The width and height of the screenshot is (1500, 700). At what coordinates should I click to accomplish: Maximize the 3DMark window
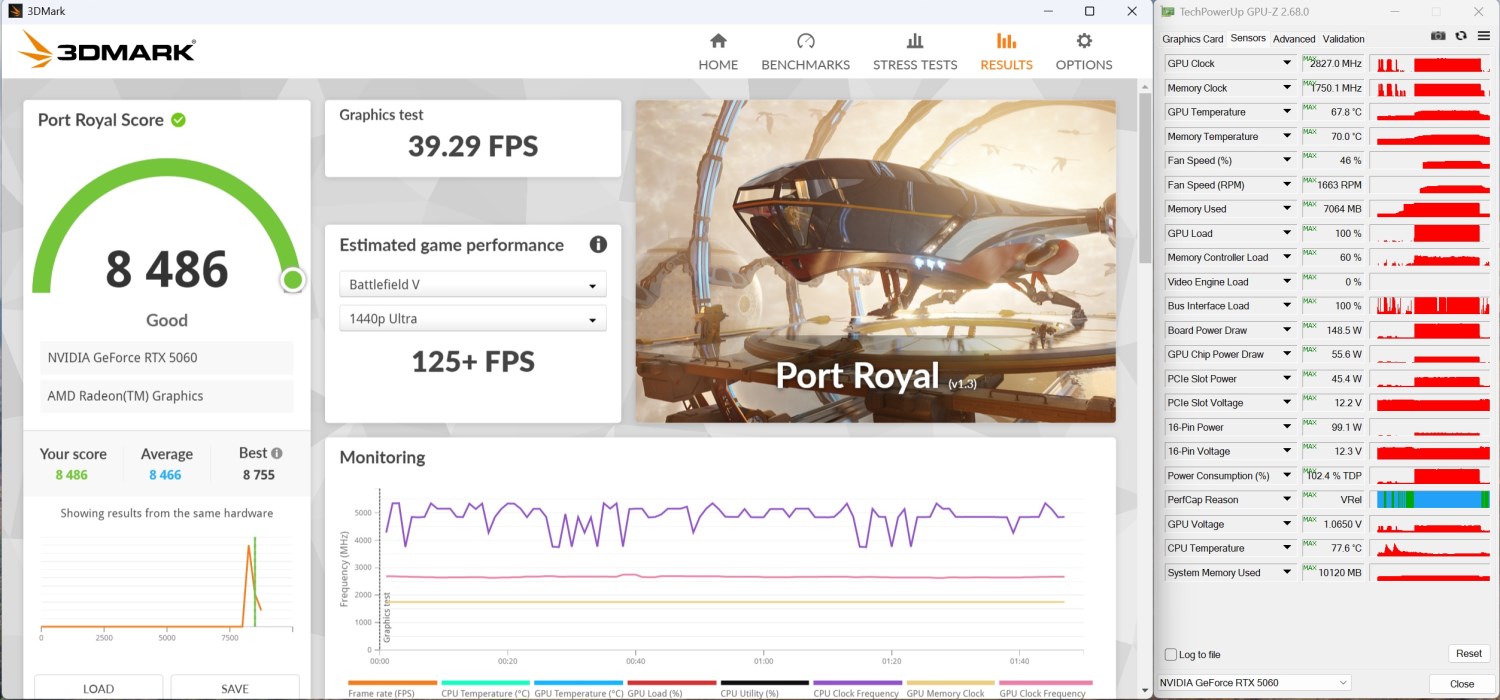[x=1089, y=11]
